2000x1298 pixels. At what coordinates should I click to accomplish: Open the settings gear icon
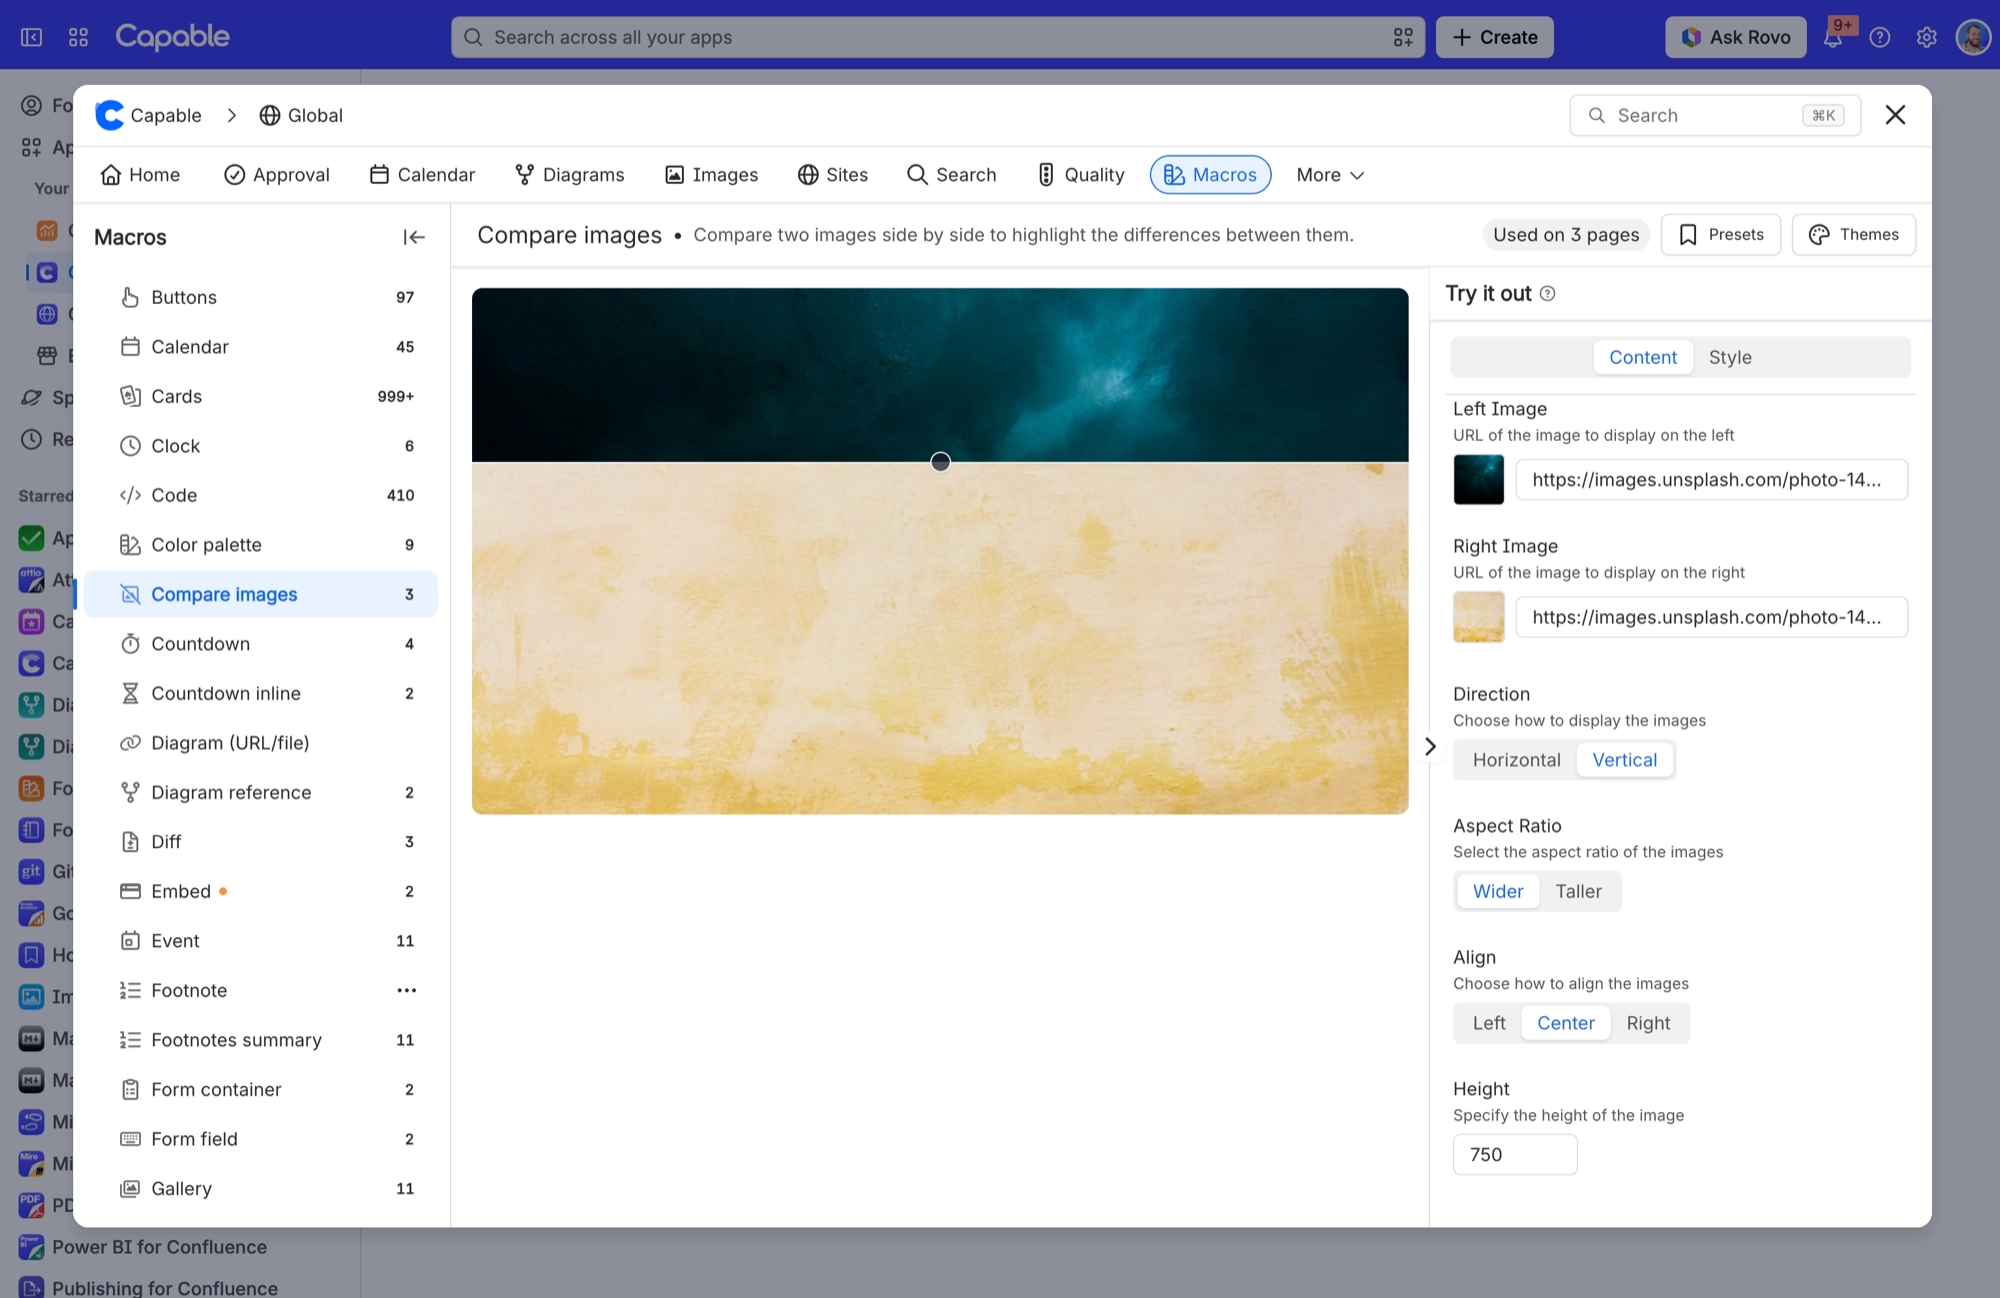[x=1926, y=37]
